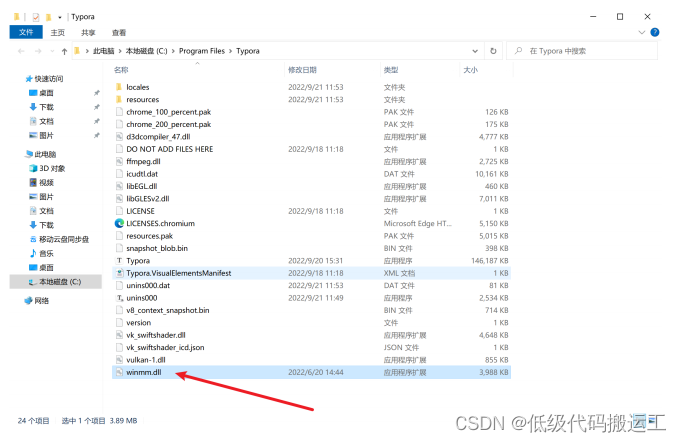The height and width of the screenshot is (442, 681).
Task: Open Videos folder in sidebar
Action: [x=41, y=182]
